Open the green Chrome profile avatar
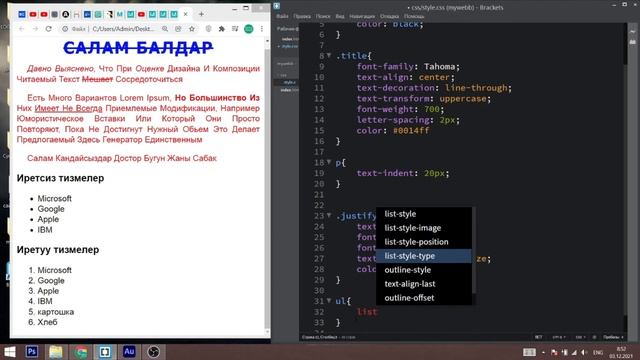This screenshot has width=640, height=360. 249,29
